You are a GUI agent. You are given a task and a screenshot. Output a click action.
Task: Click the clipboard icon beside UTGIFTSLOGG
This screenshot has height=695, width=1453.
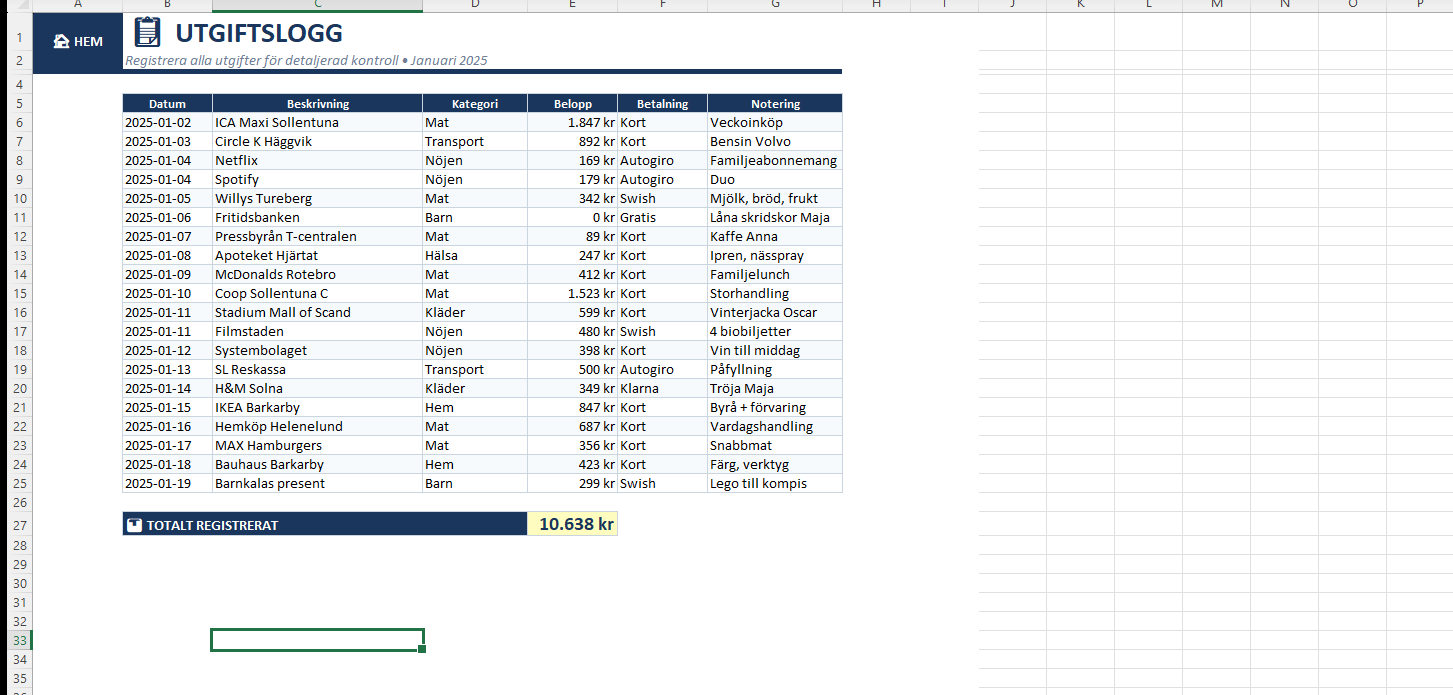tap(147, 33)
